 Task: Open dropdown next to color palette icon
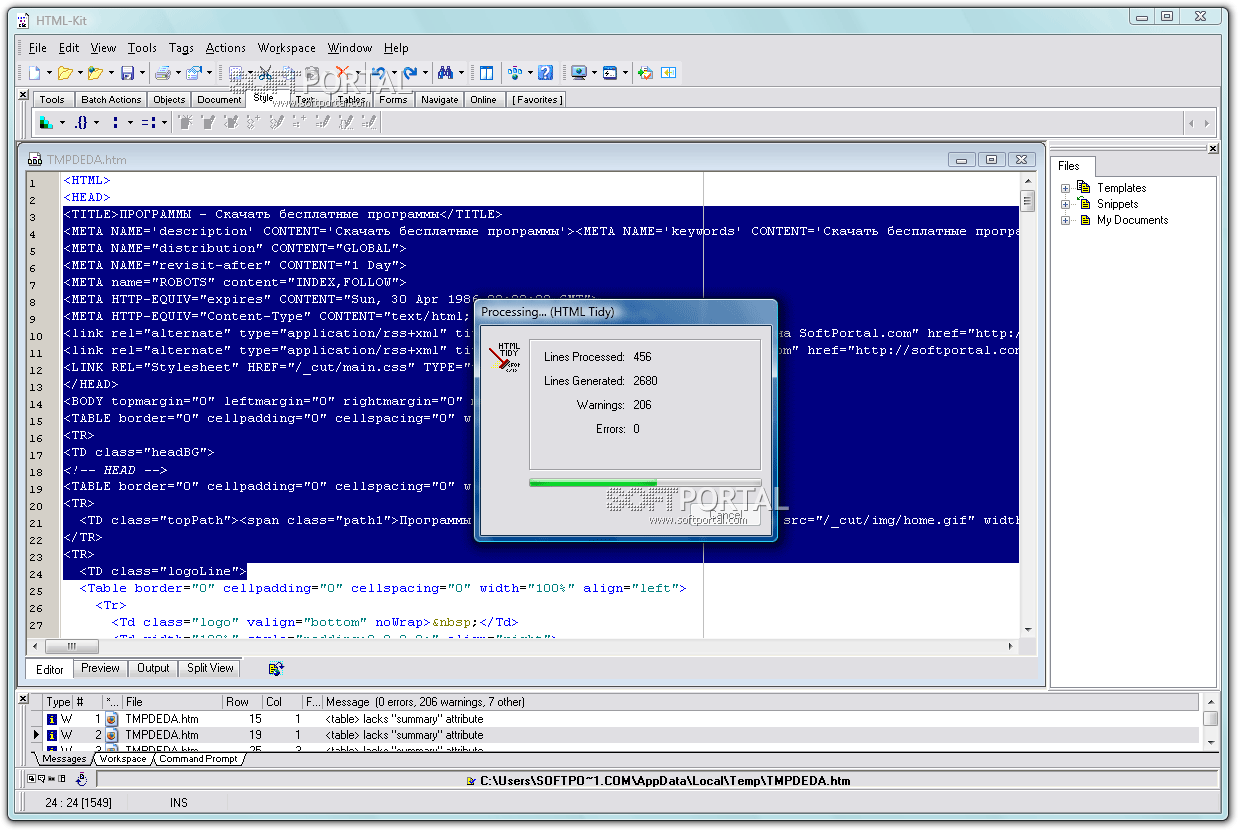pyautogui.click(x=62, y=123)
